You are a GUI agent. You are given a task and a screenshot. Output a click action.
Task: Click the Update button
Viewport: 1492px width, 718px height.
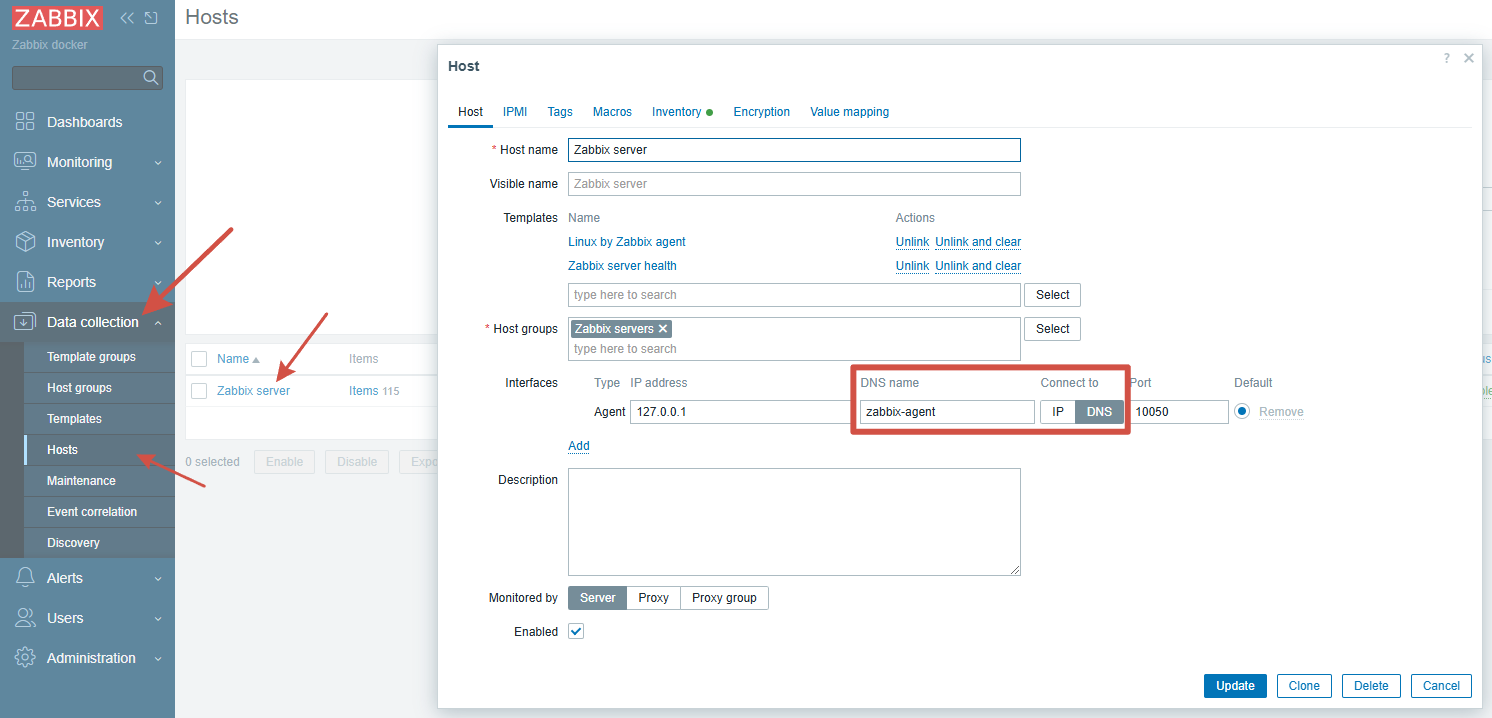pos(1235,686)
